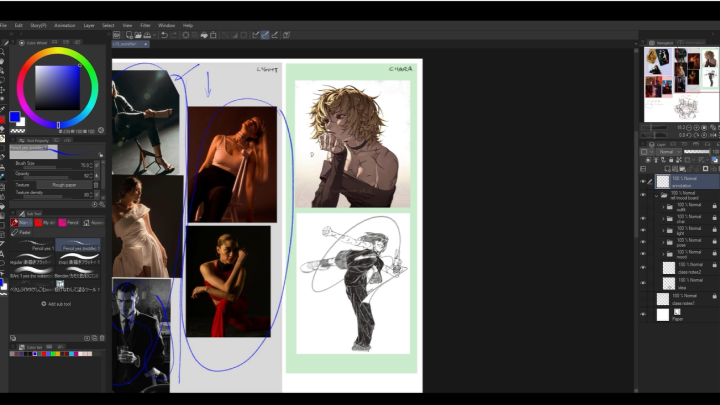This screenshot has width=720, height=405.
Task: Toggle visibility of the char folder
Action: coord(643,219)
